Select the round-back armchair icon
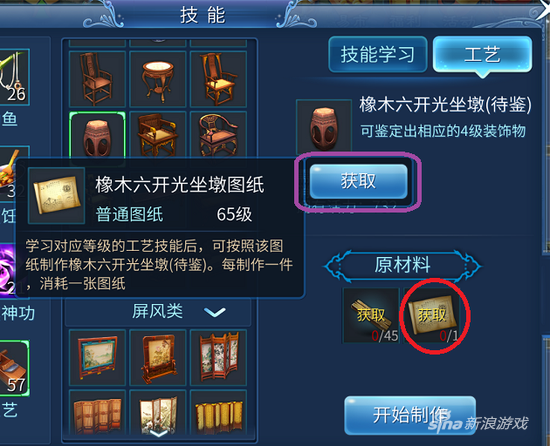The image size is (550, 446). 218,135
